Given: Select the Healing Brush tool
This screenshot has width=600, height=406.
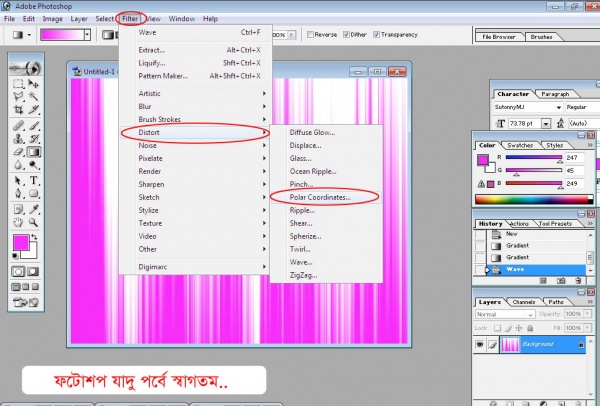Looking at the screenshot, I should click(x=18, y=126).
